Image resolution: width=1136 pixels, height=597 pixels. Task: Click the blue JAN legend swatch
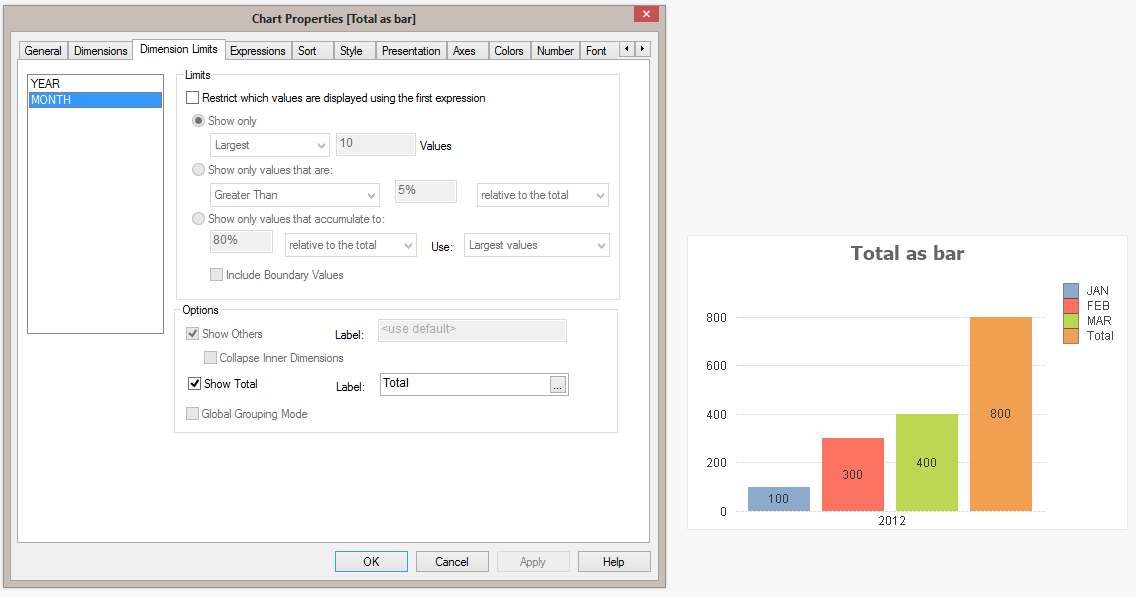click(1071, 291)
